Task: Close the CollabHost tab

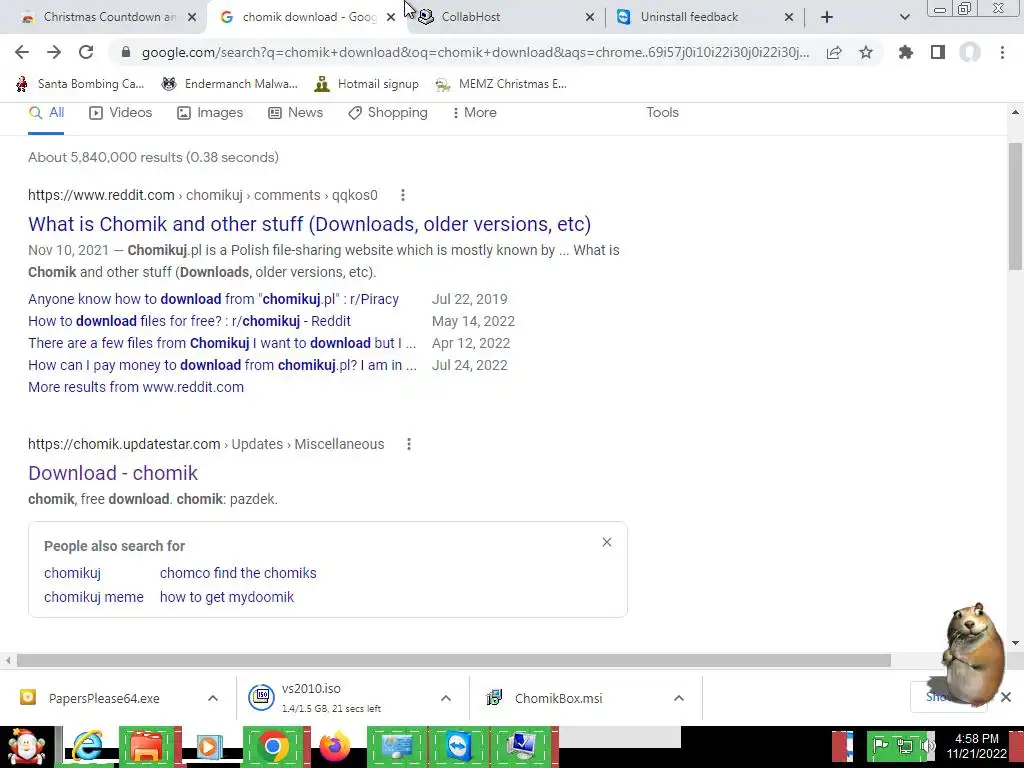Action: click(590, 17)
